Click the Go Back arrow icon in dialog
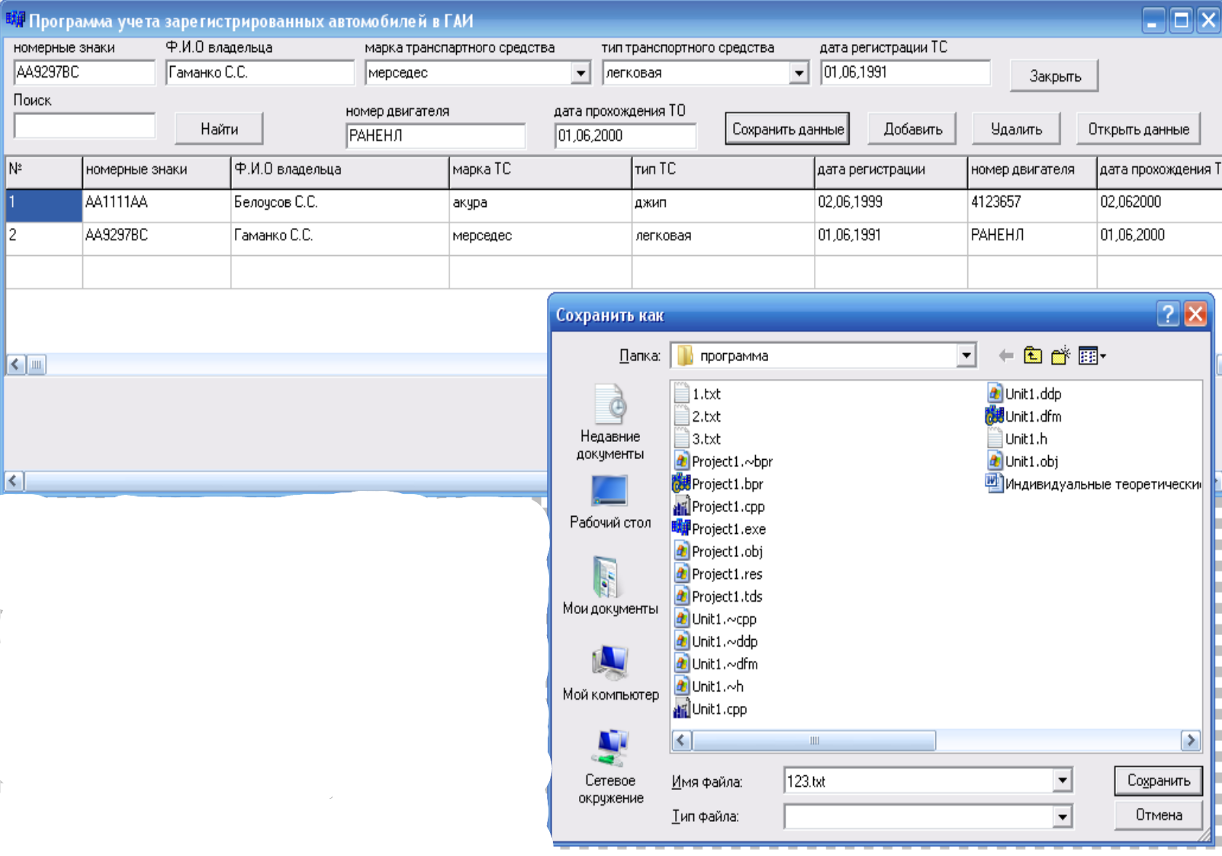The height and width of the screenshot is (856, 1222). [x=1006, y=355]
